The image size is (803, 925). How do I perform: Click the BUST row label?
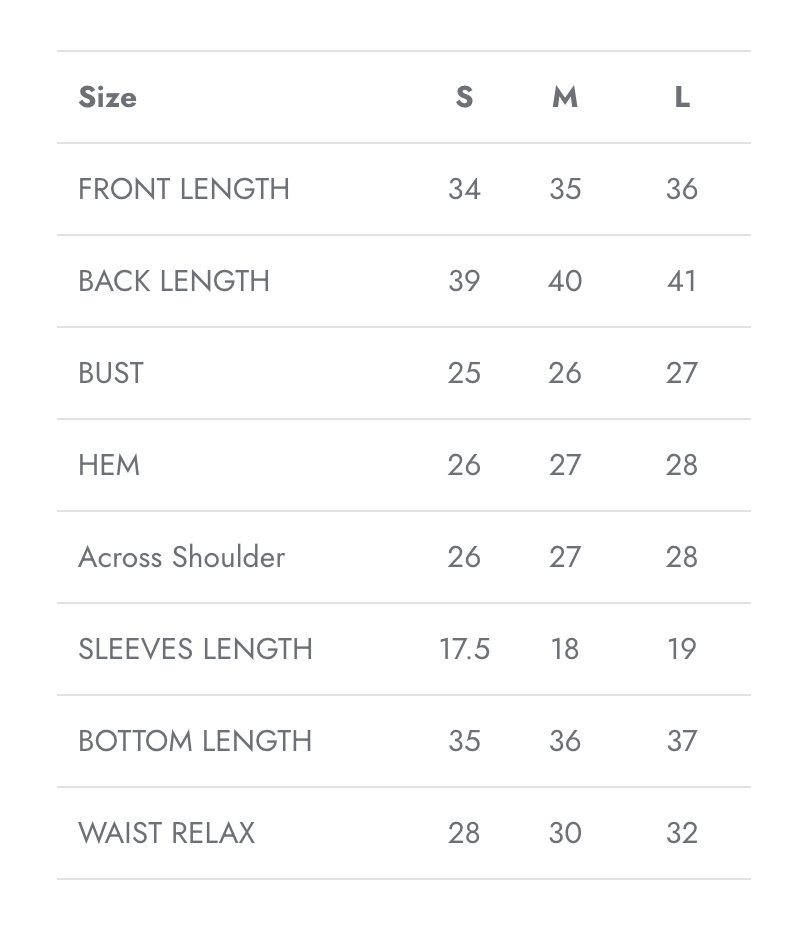(111, 373)
